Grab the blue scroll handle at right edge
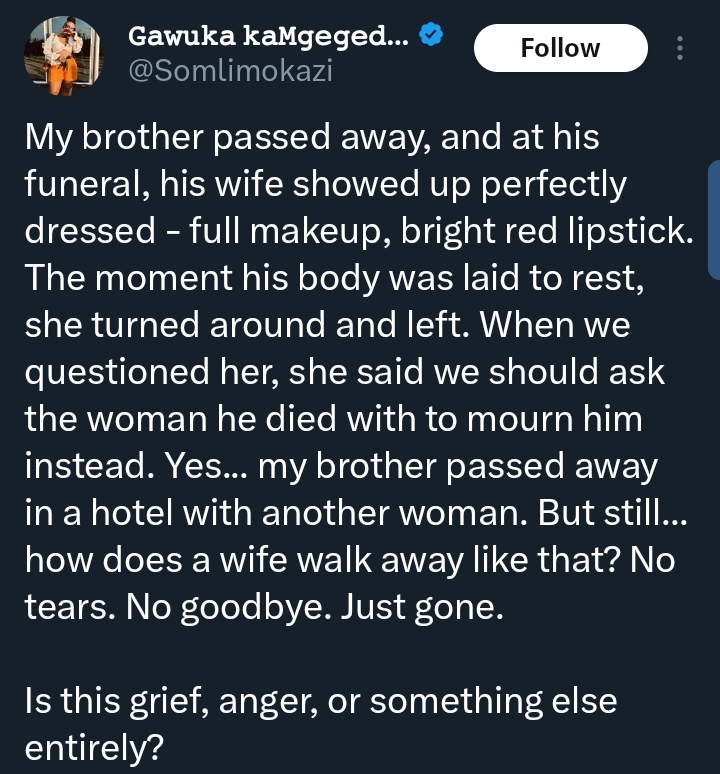This screenshot has width=720, height=774. pos(713,218)
